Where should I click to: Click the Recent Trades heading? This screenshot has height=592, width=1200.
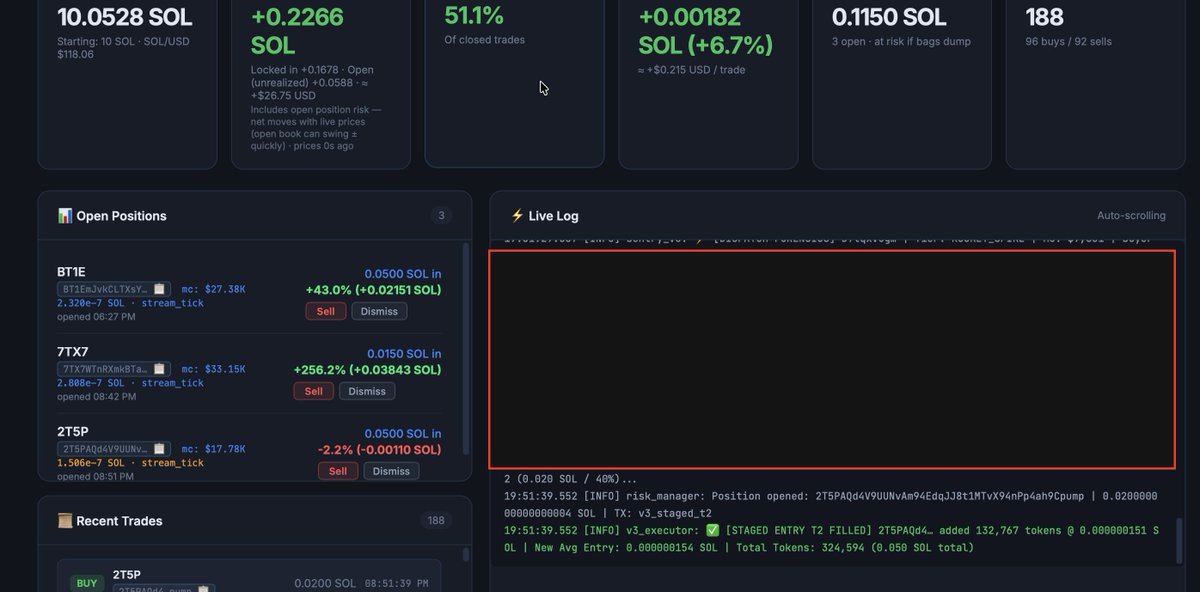click(x=119, y=521)
